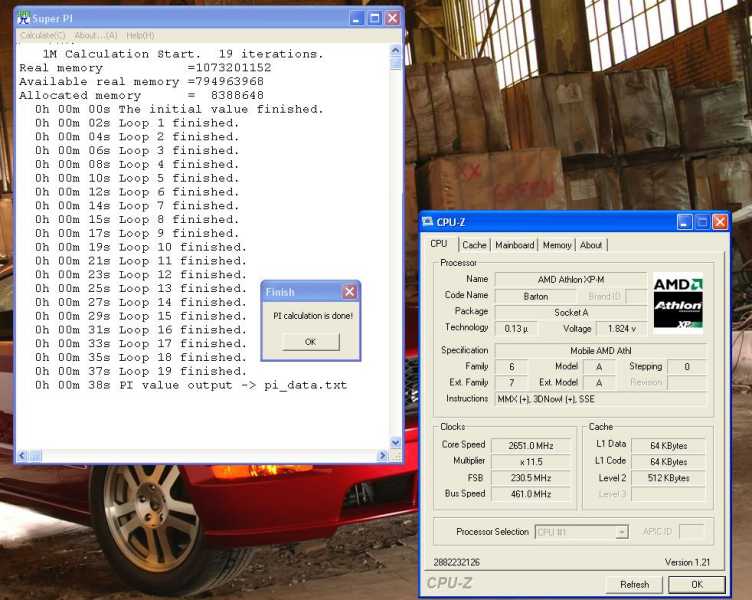Click the Code Name Barton field

tap(536, 296)
